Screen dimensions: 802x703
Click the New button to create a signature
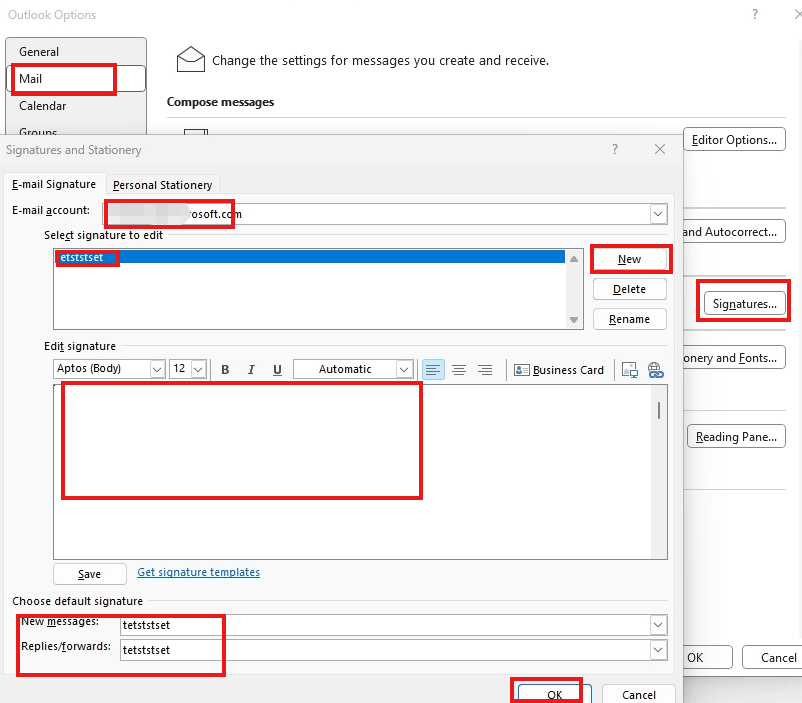coord(631,259)
